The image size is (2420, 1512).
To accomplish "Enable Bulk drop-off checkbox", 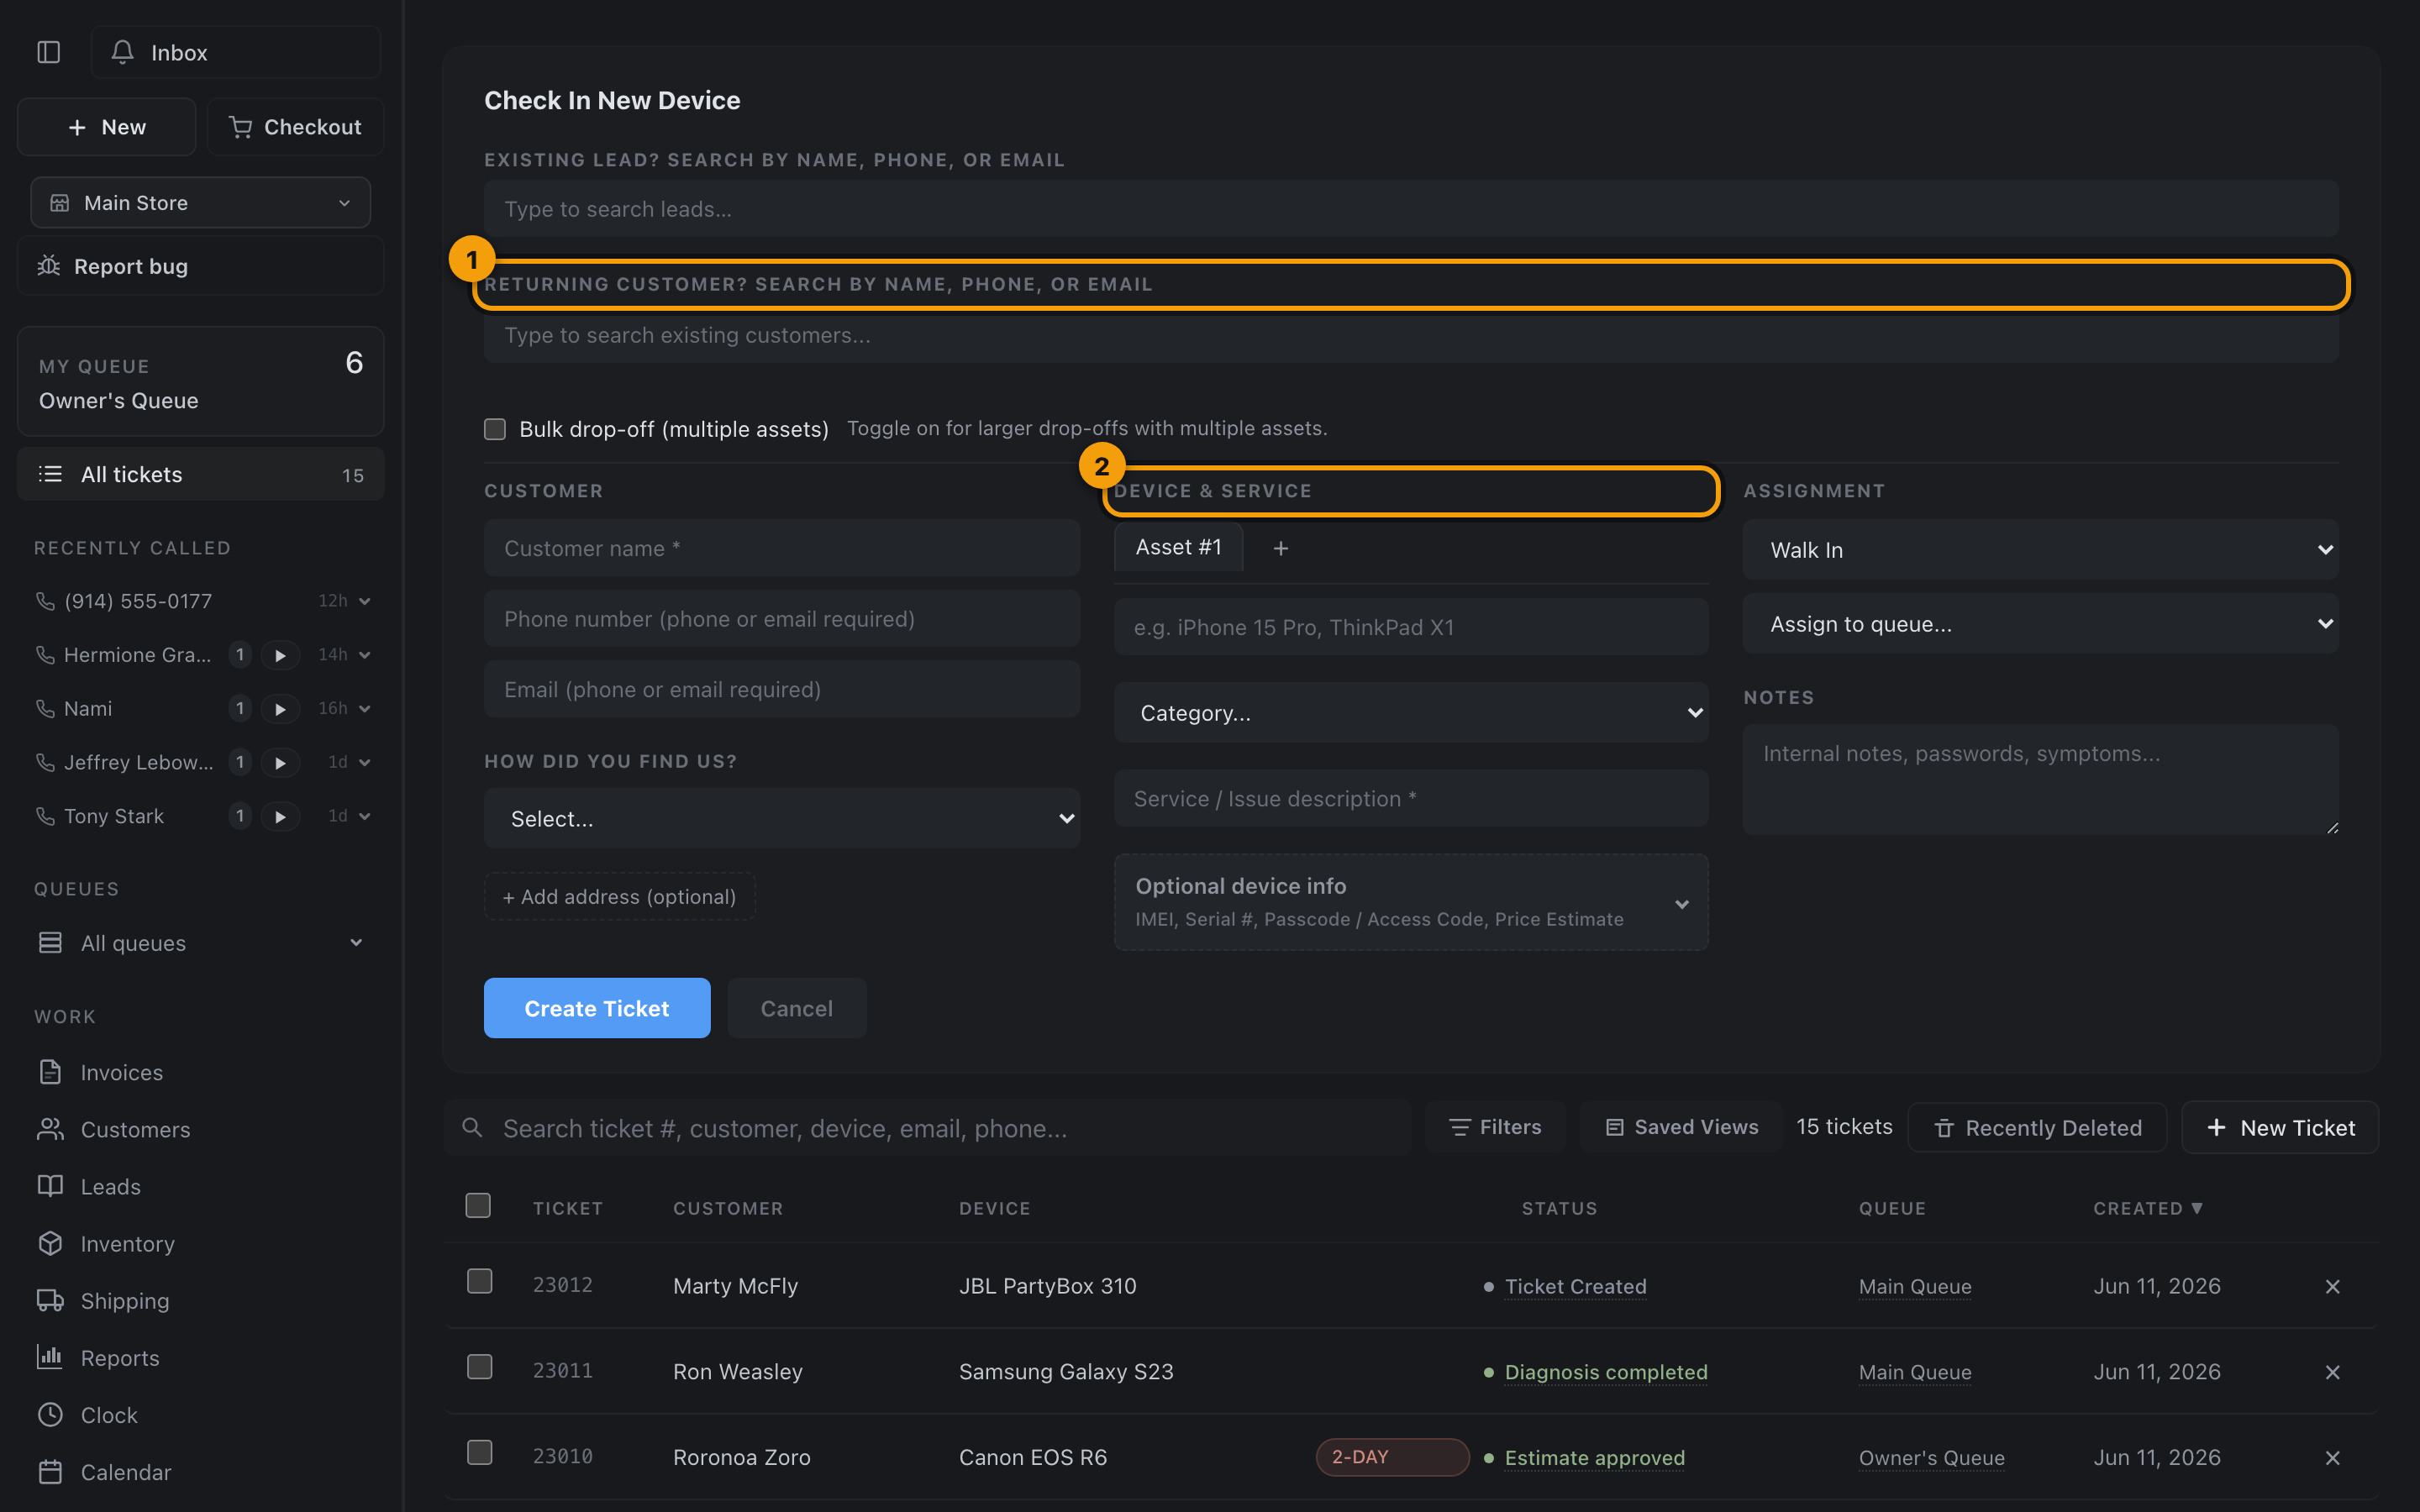I will (495, 429).
